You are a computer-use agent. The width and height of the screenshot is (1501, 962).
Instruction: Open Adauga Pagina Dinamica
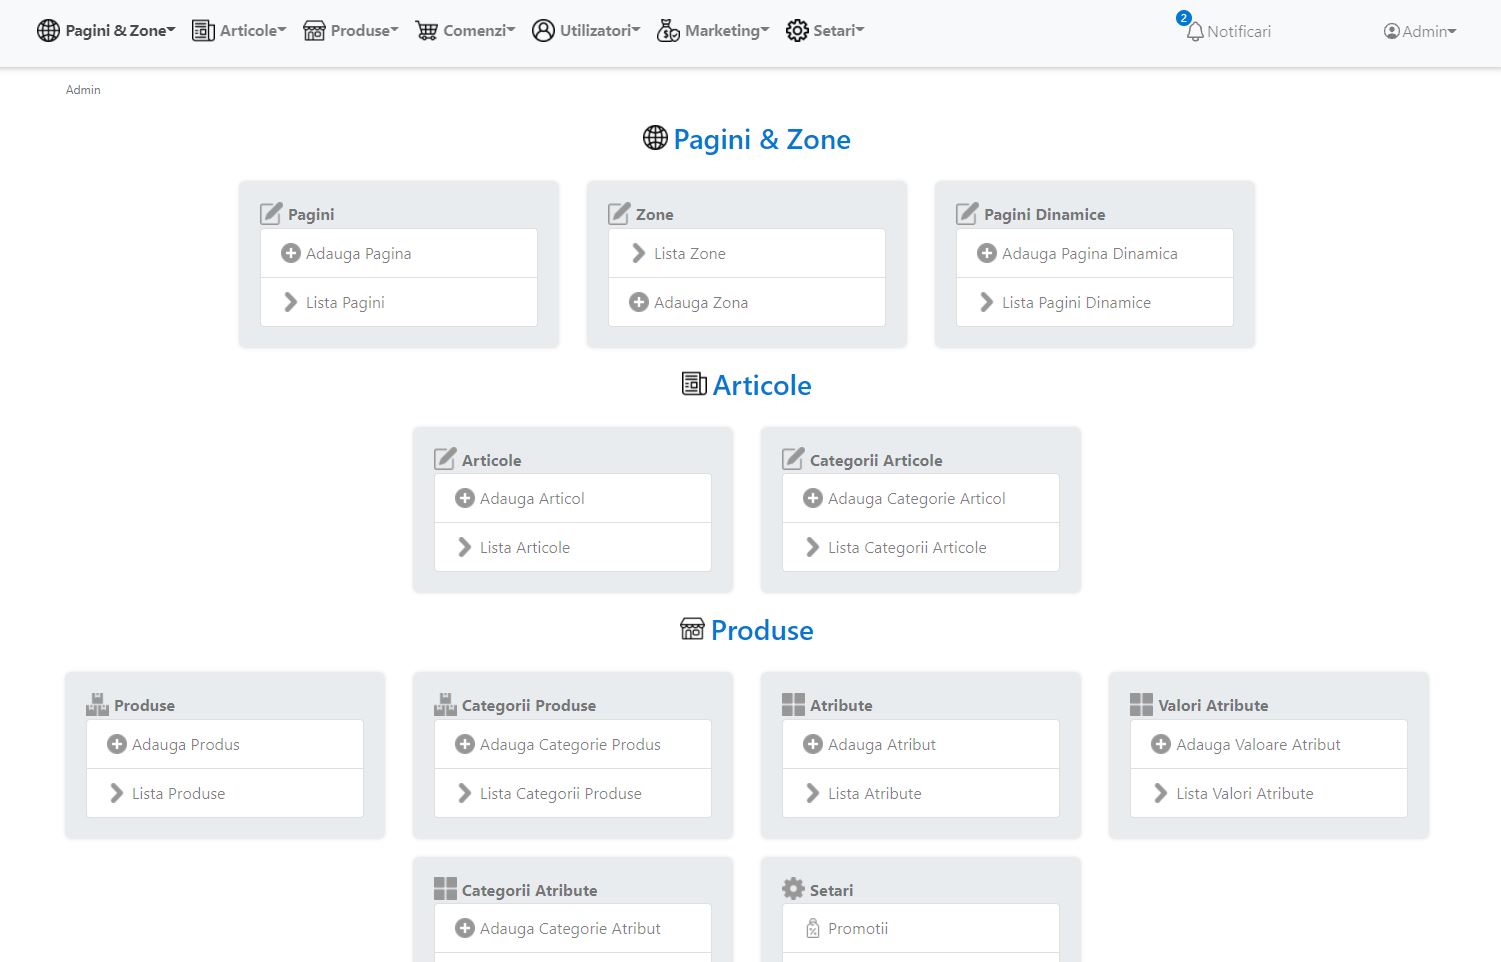pos(1095,253)
